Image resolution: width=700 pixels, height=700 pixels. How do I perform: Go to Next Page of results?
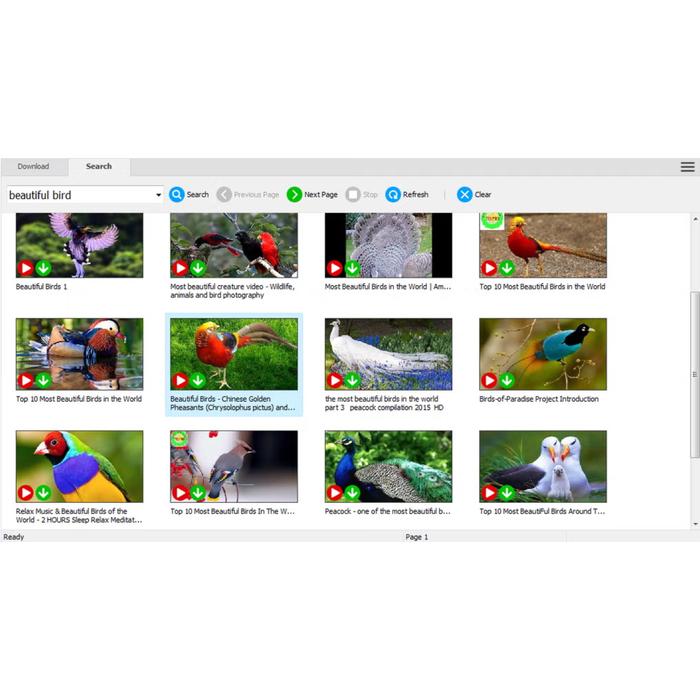click(295, 195)
